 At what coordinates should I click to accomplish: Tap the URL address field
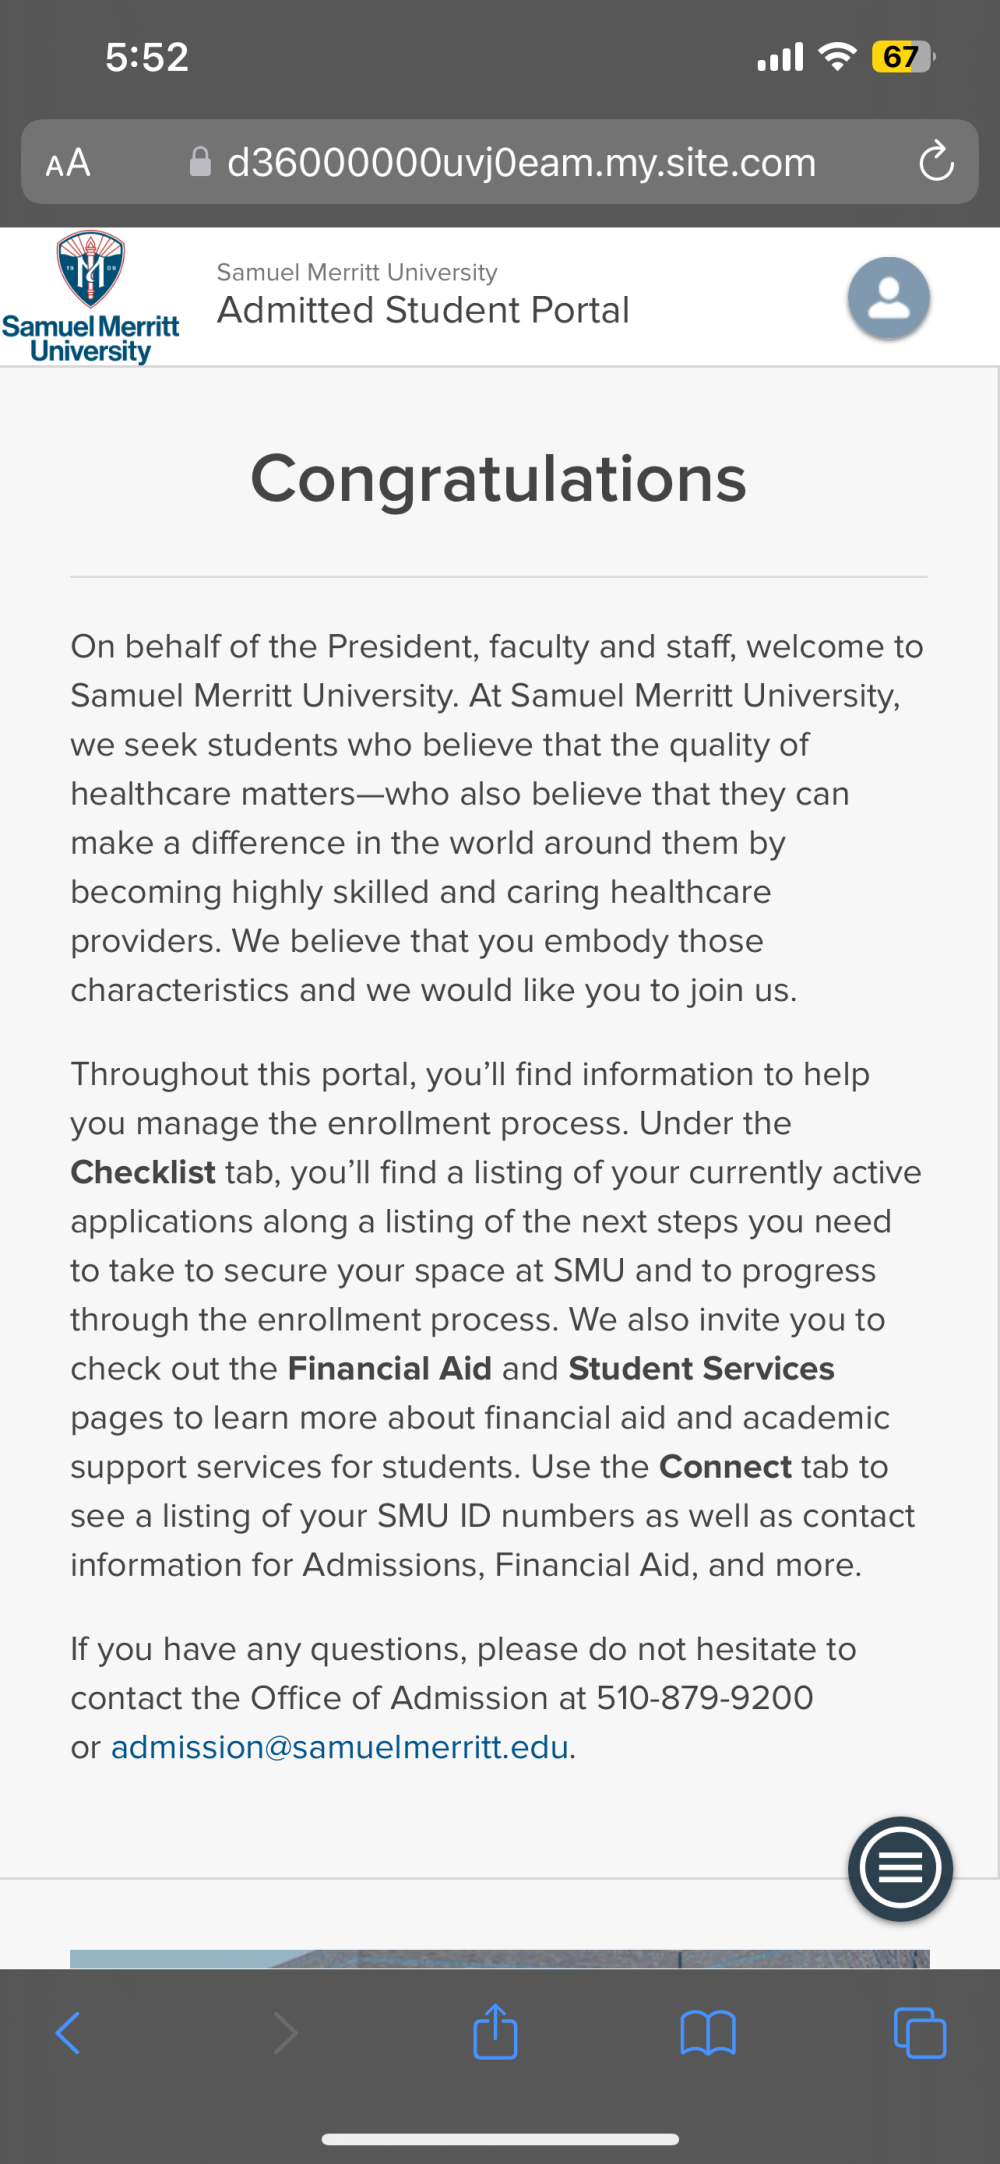click(x=500, y=162)
